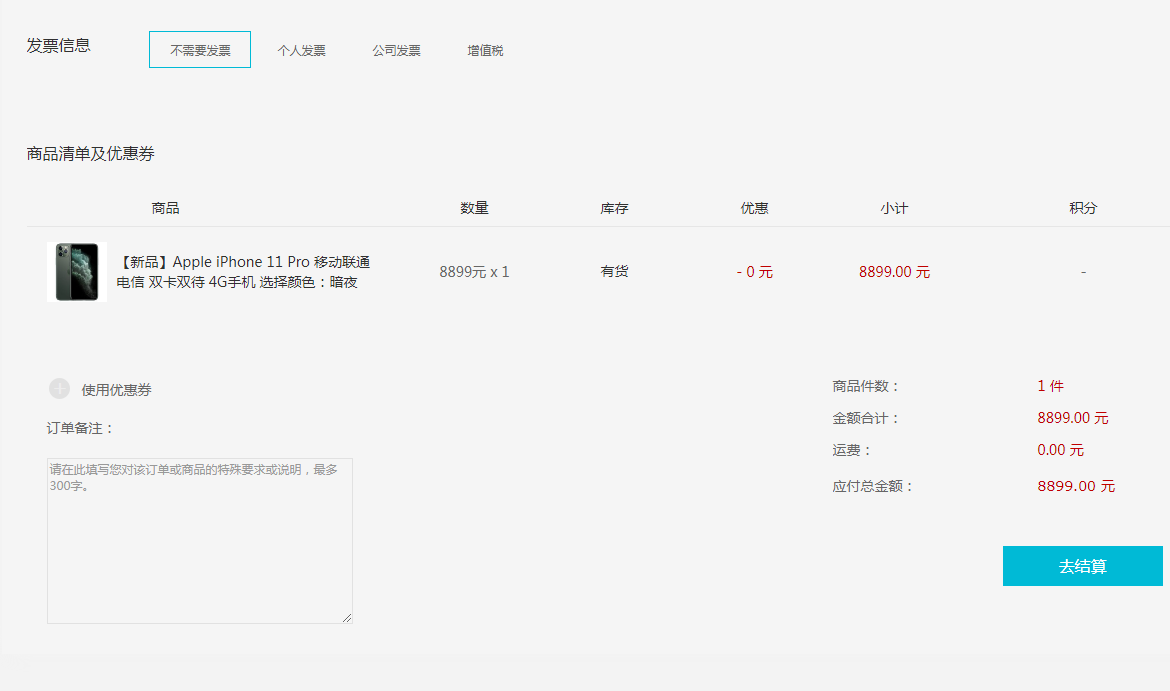Screen dimensions: 1170x691
Task: Click the 应付总金额 label
Action: coord(873,487)
